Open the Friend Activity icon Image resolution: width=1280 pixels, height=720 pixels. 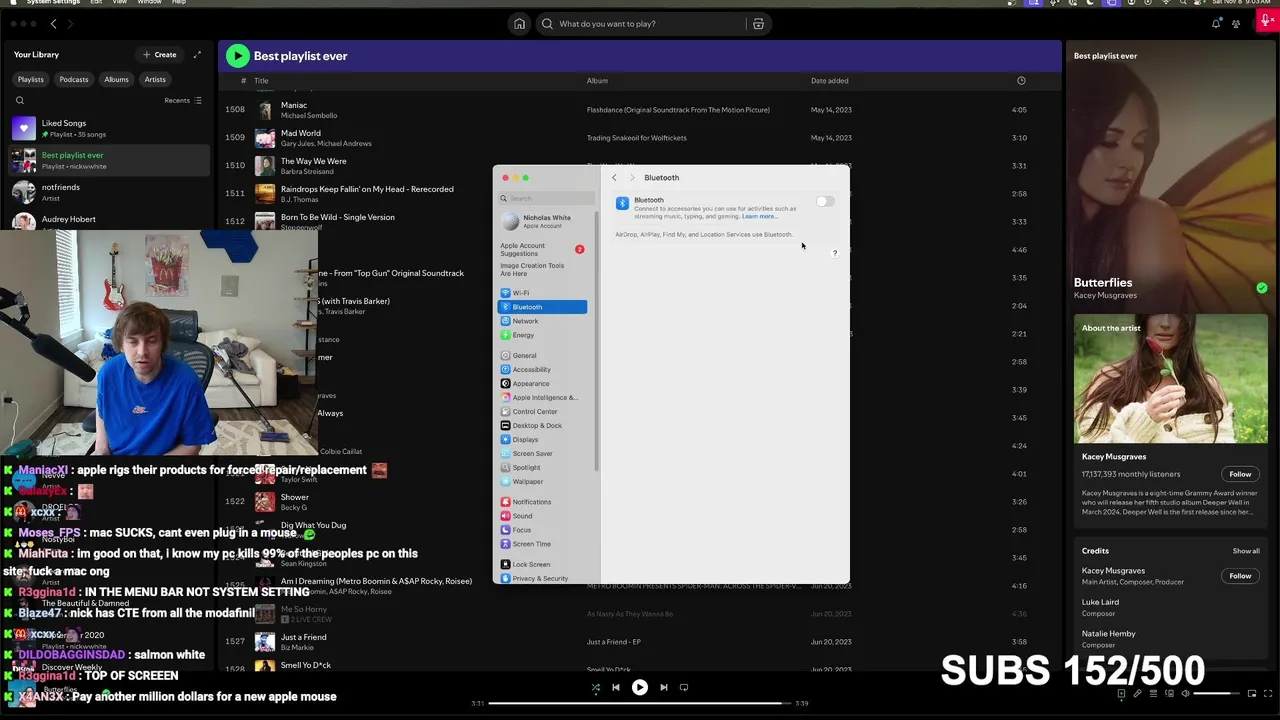[1237, 24]
